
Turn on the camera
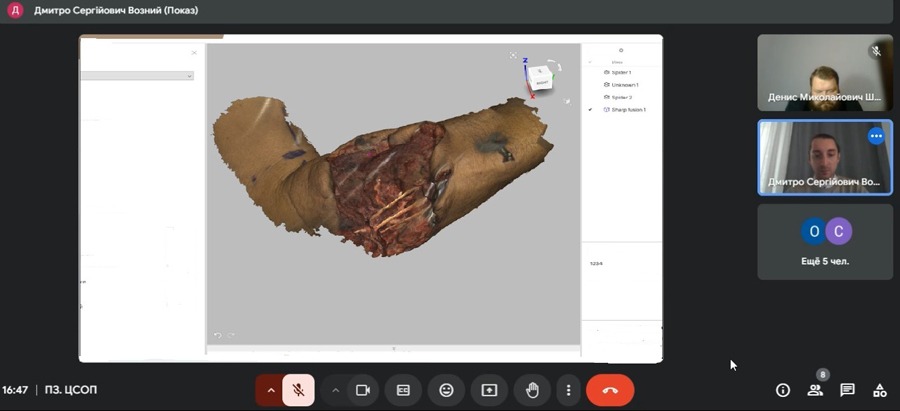click(363, 390)
